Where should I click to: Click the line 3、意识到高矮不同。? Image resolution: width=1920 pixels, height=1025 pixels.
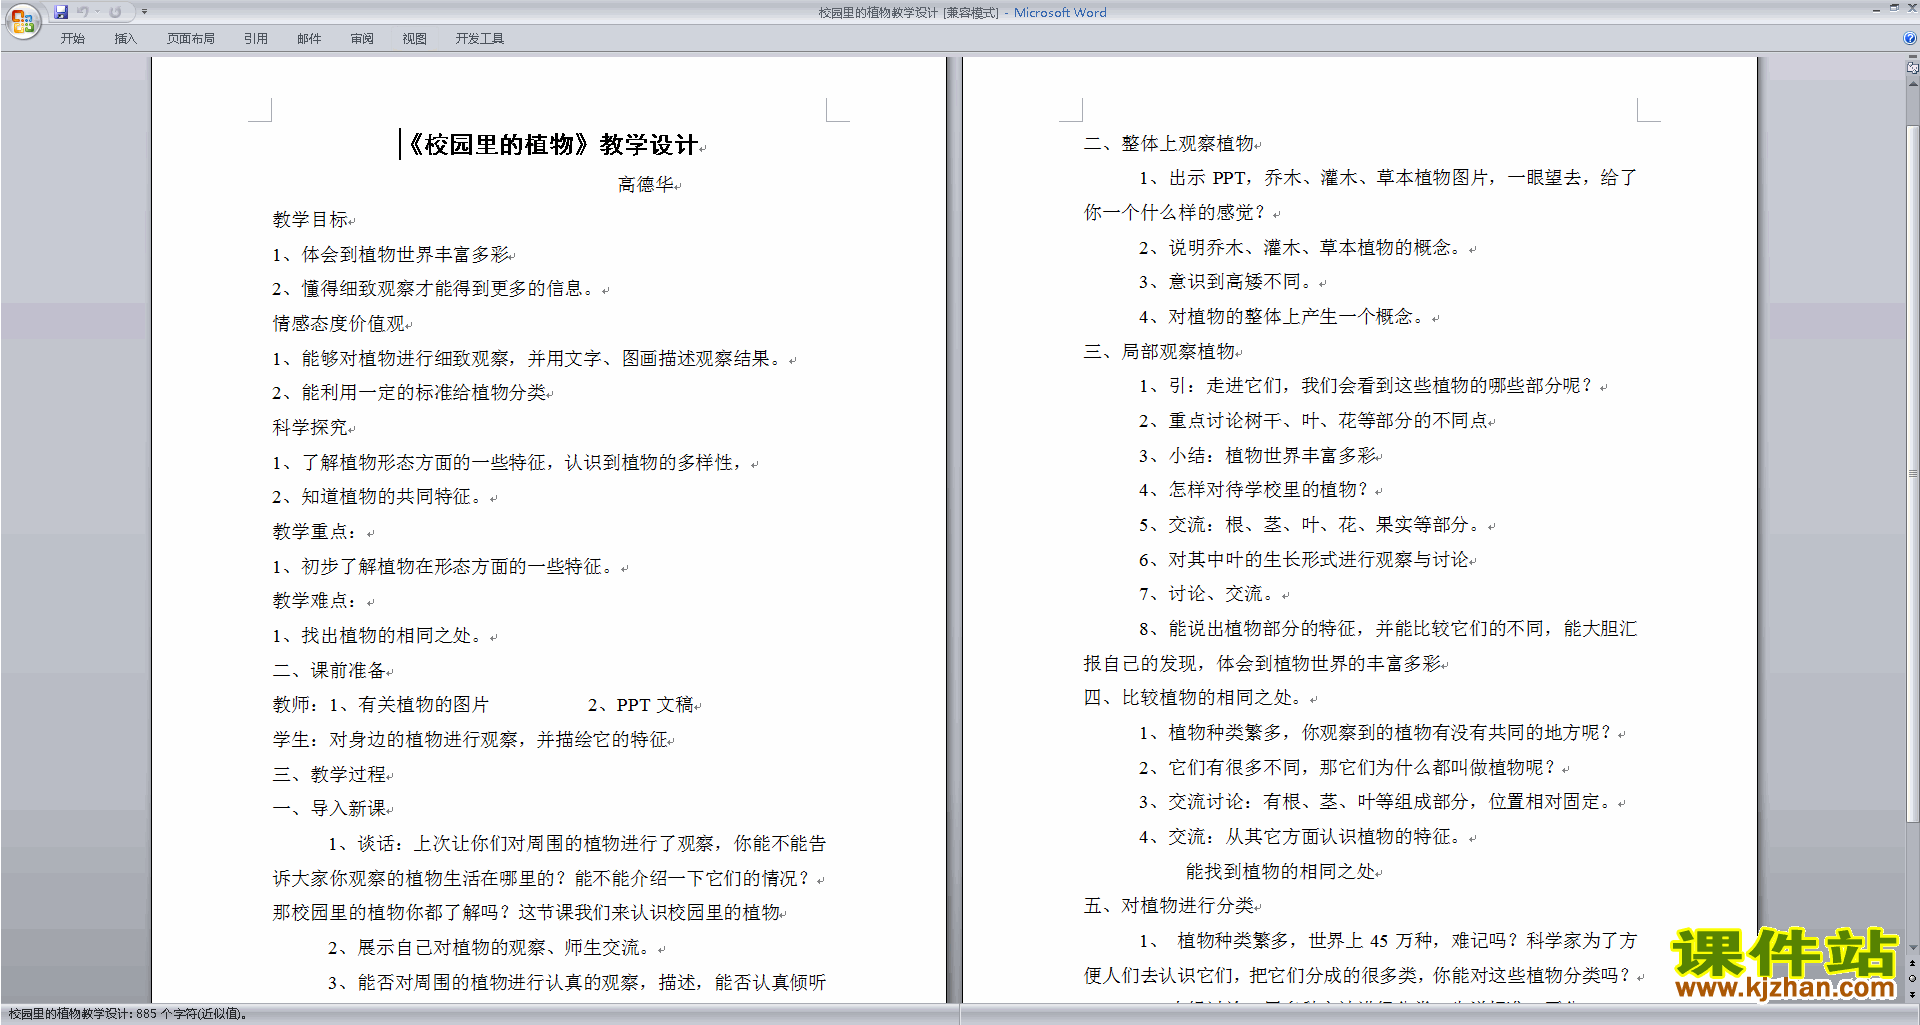1228,282
